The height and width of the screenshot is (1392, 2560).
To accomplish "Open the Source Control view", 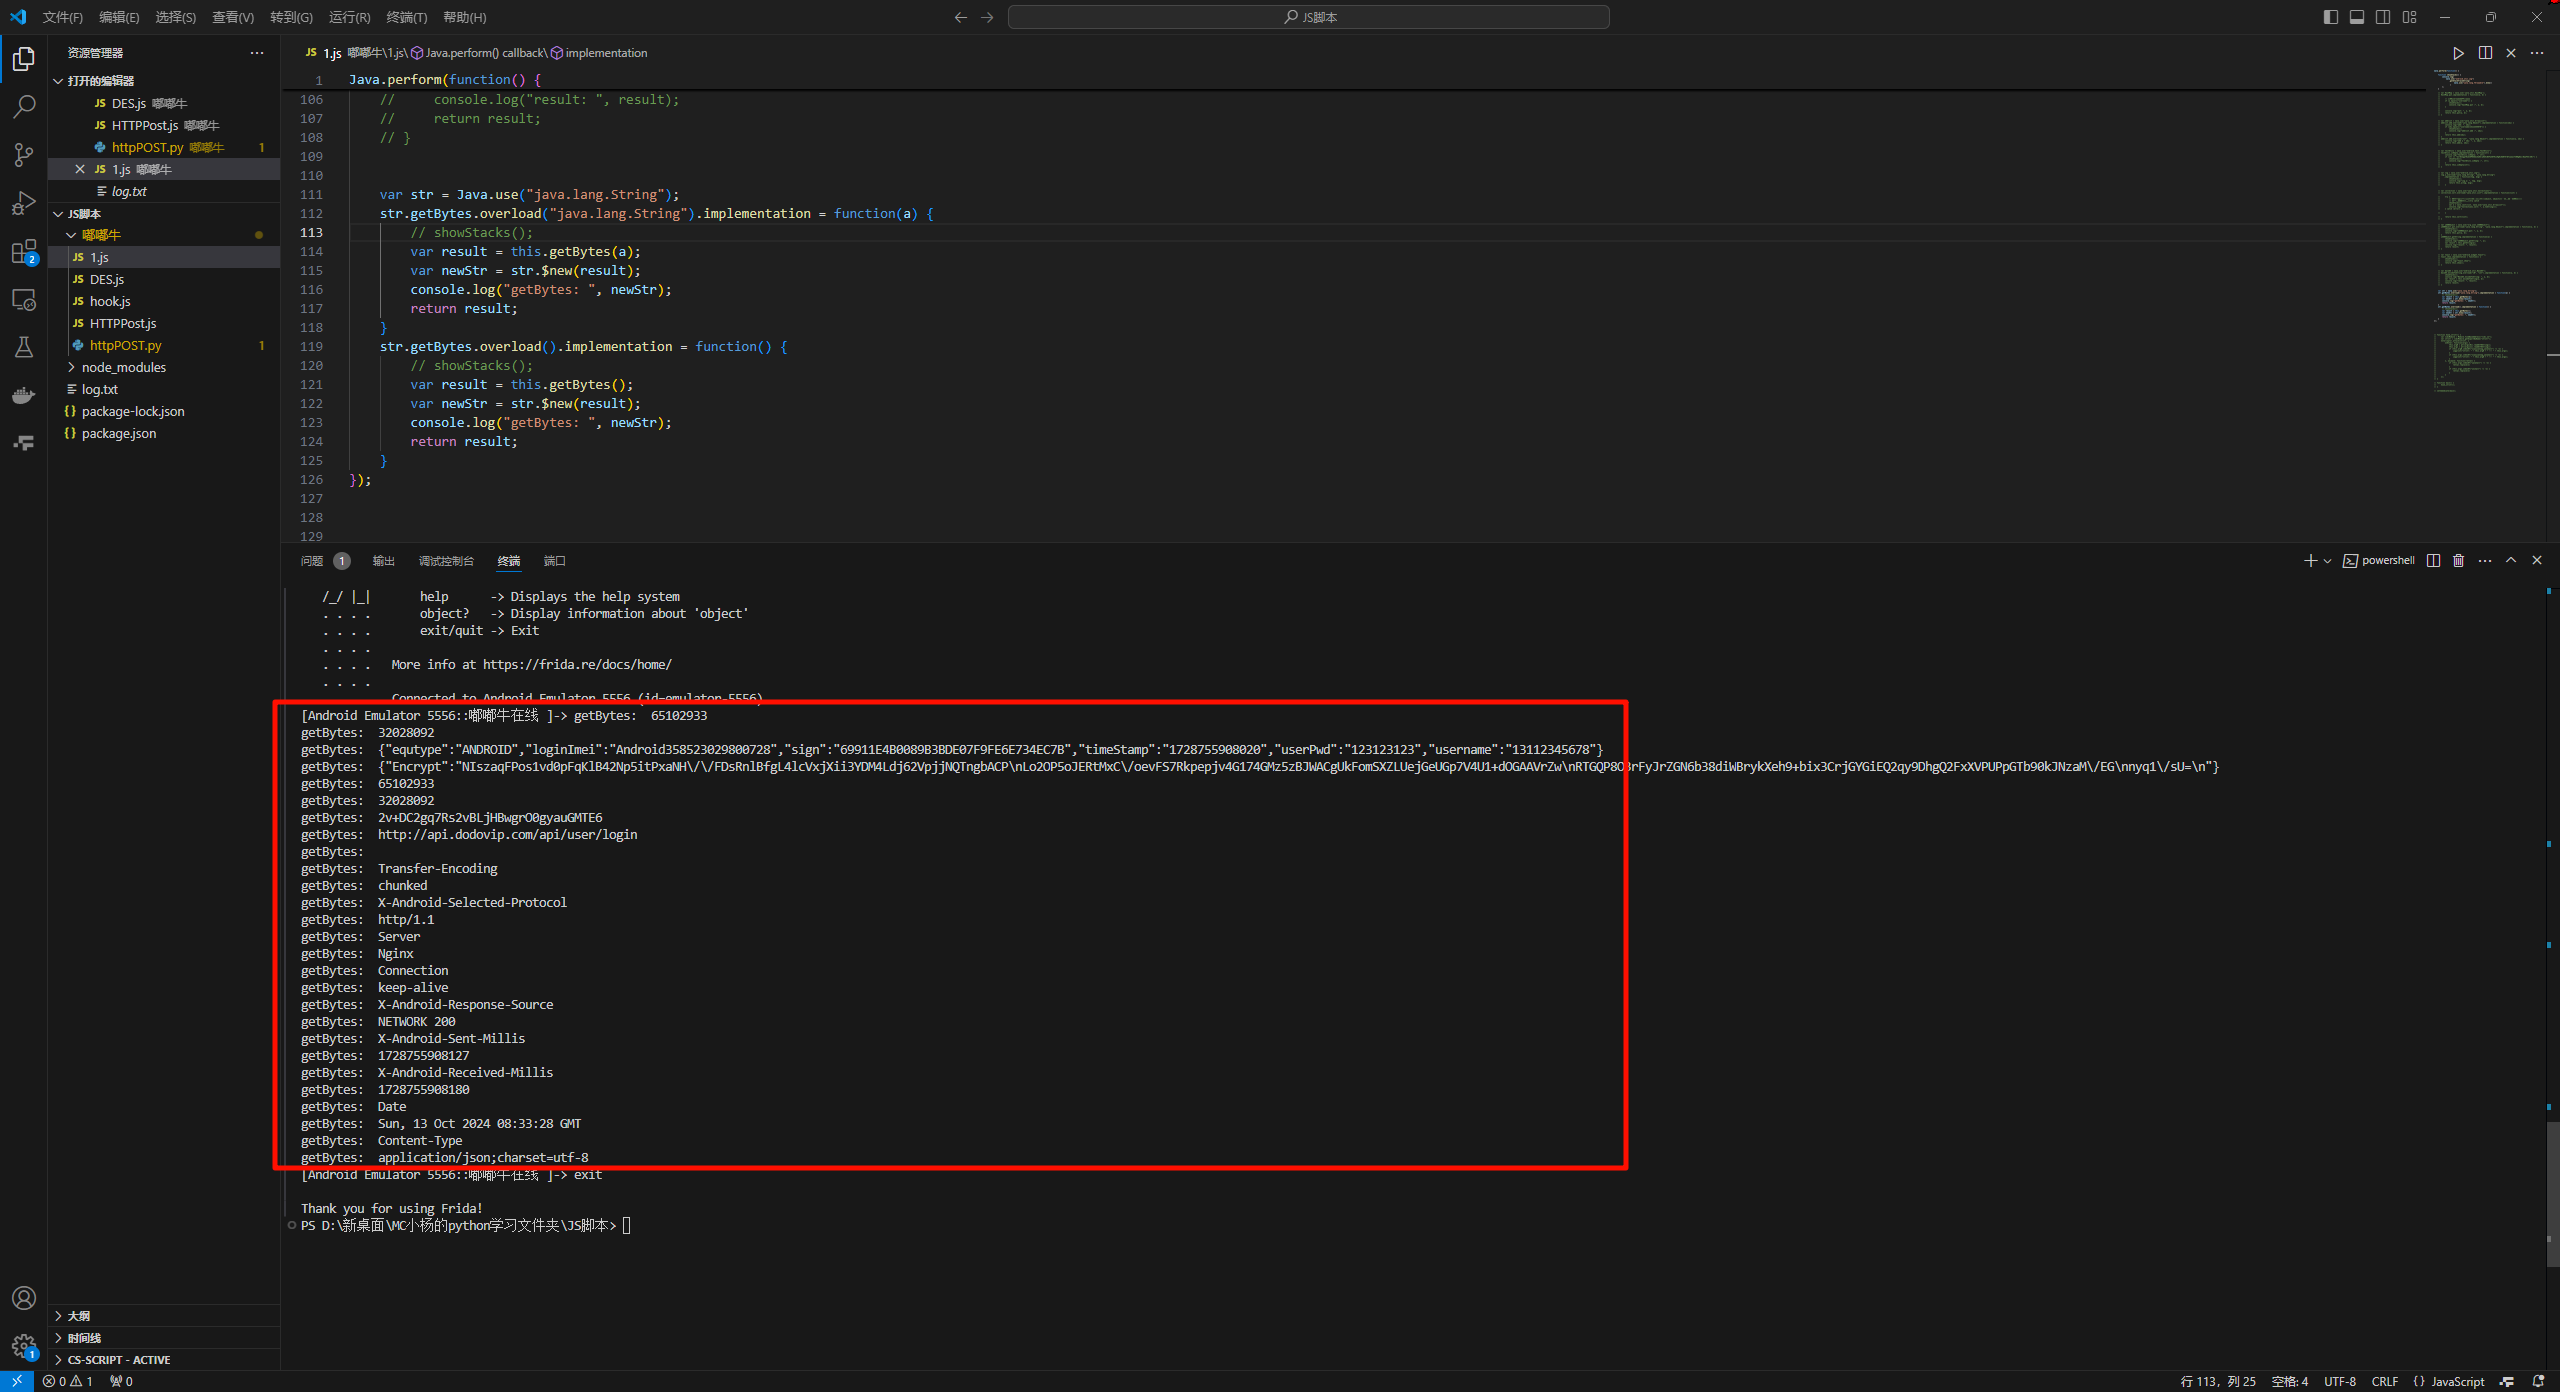I will tap(24, 154).
